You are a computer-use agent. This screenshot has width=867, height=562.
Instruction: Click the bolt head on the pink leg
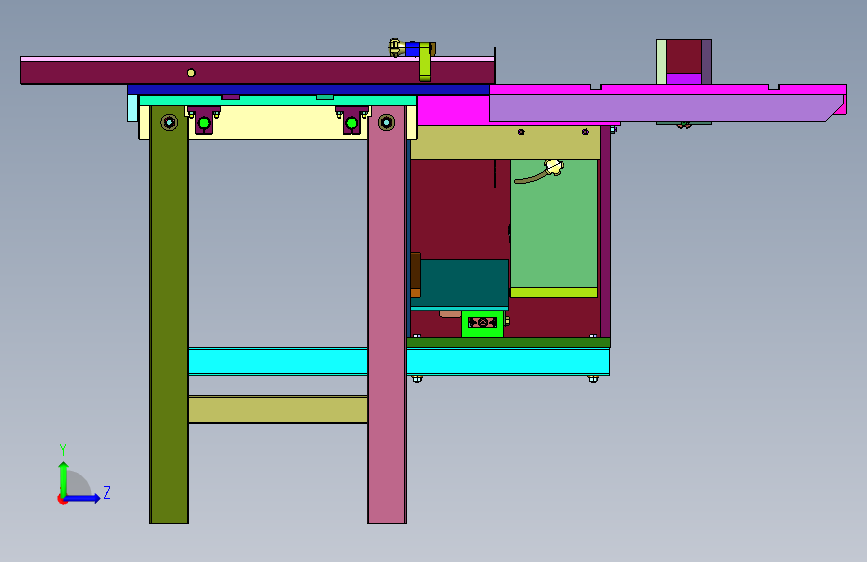(x=387, y=122)
